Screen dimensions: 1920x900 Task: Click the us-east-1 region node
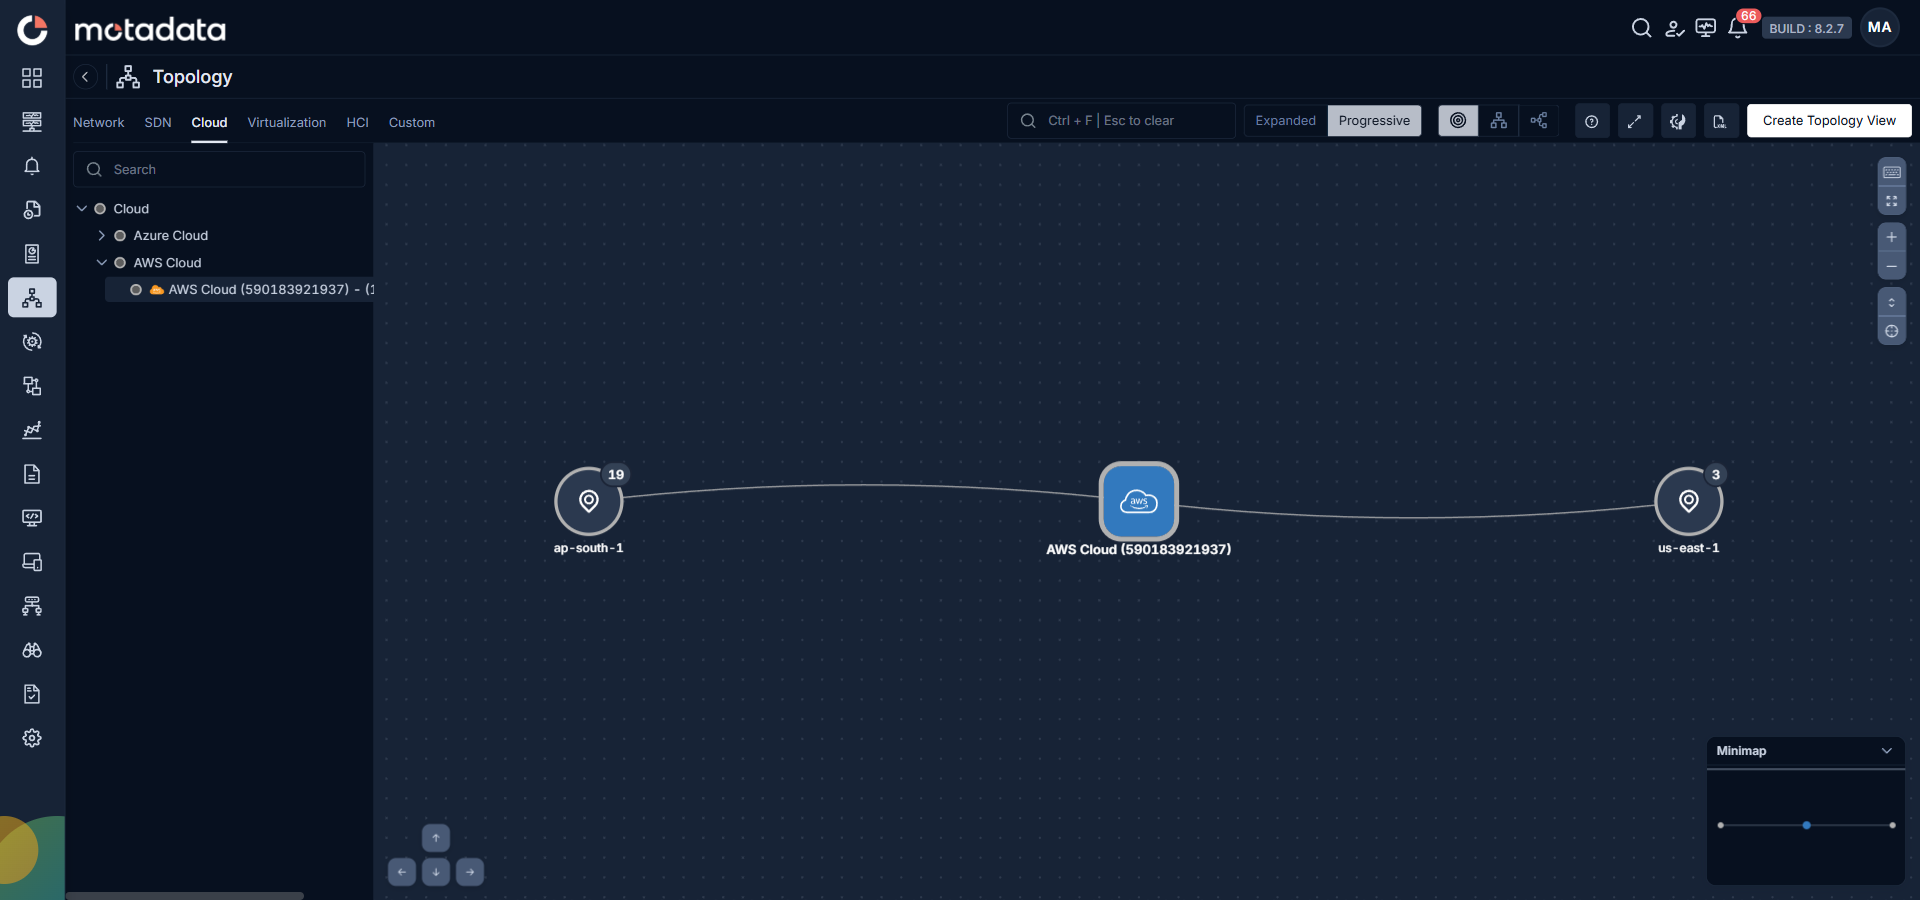(x=1689, y=501)
